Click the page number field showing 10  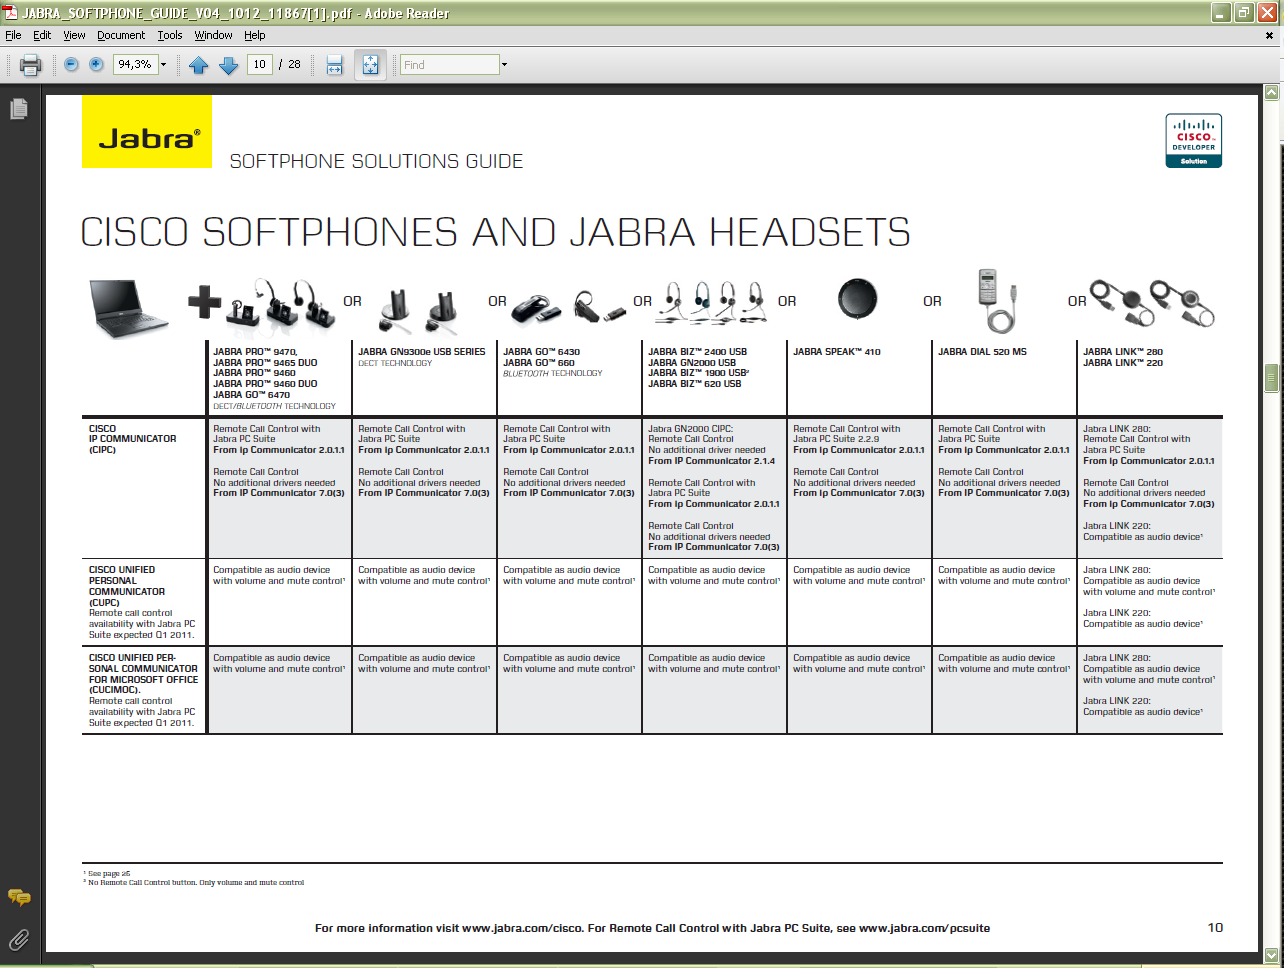[260, 64]
